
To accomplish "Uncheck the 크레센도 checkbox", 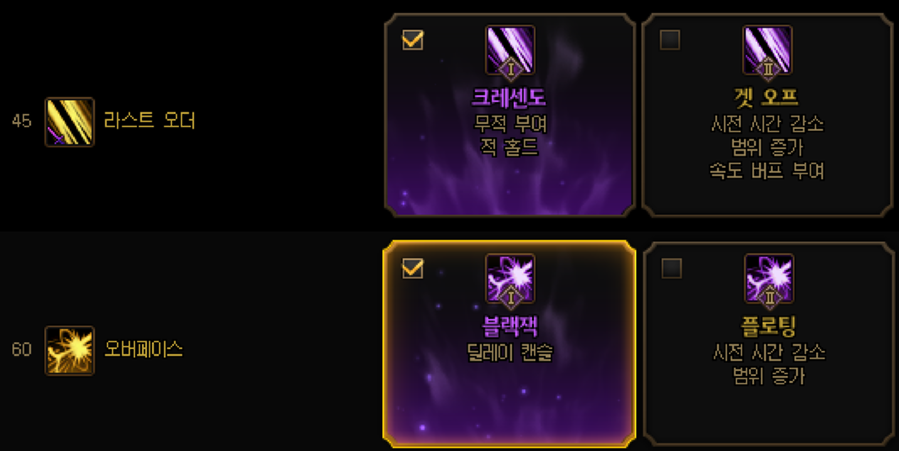I will pos(413,40).
